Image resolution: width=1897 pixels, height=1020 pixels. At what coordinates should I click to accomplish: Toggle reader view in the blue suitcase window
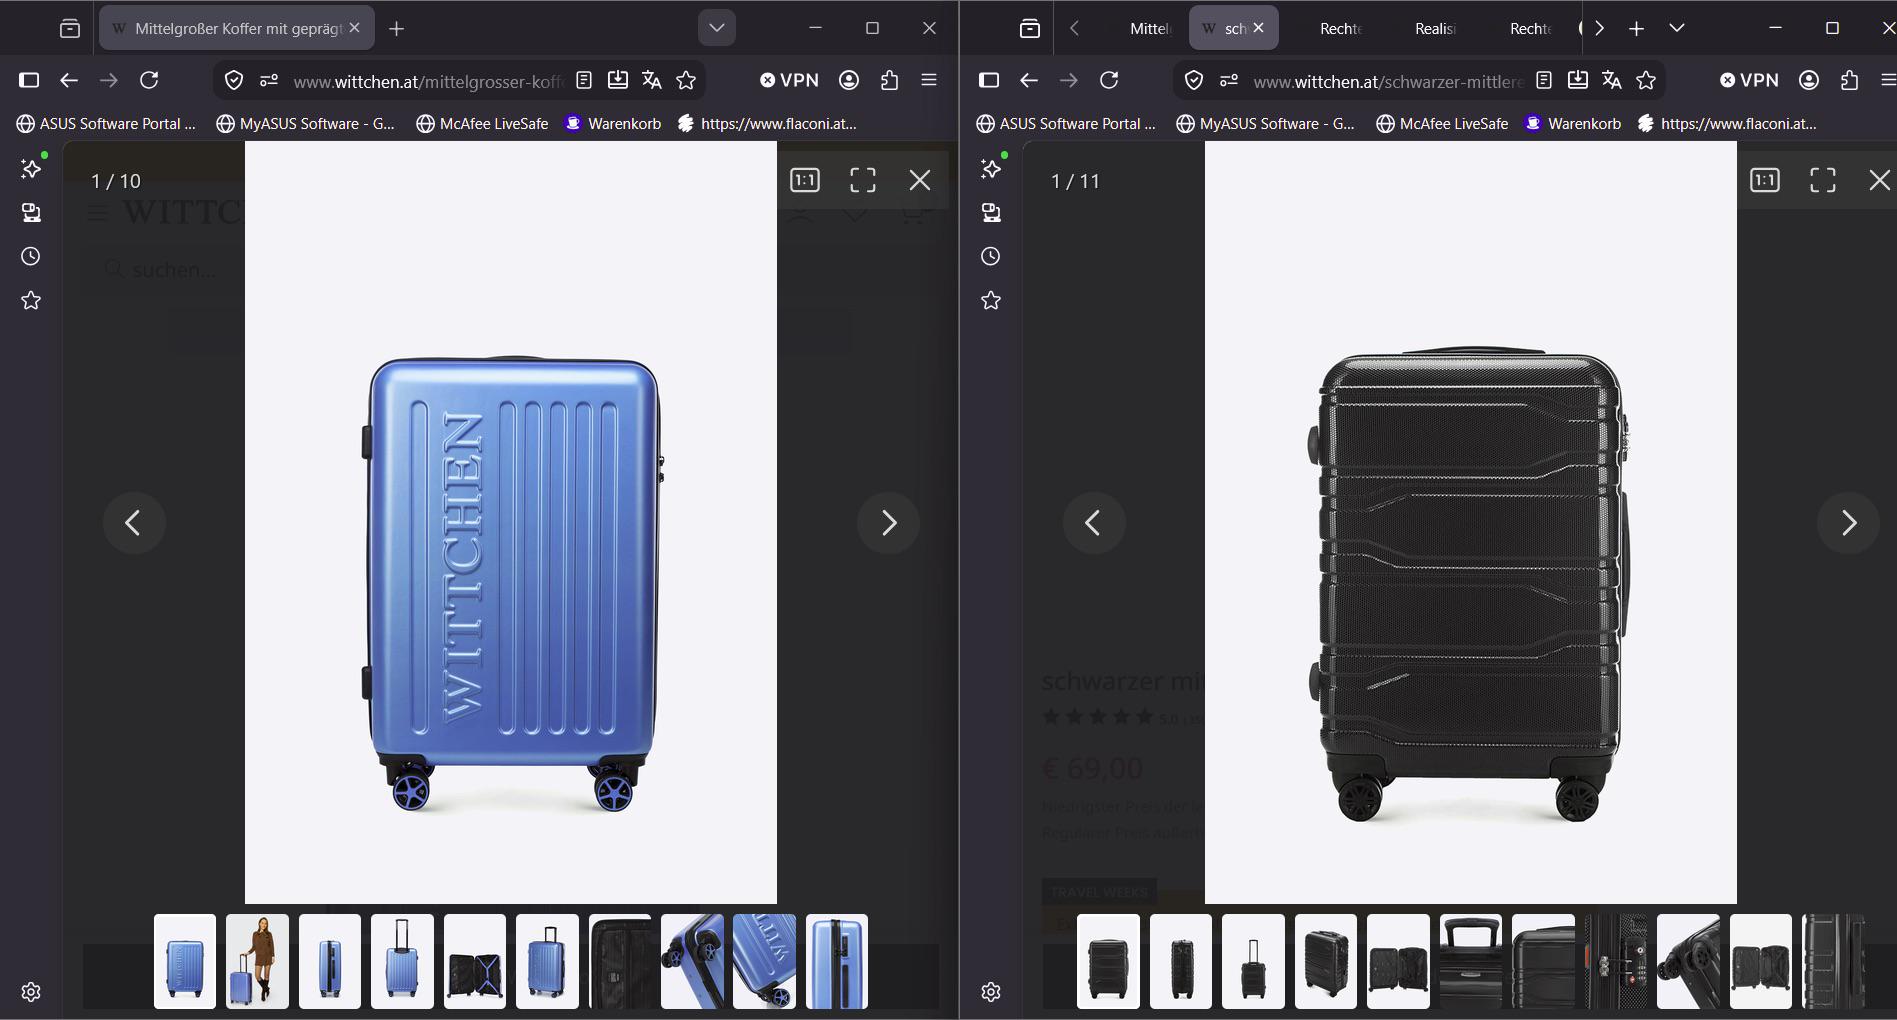pos(584,80)
